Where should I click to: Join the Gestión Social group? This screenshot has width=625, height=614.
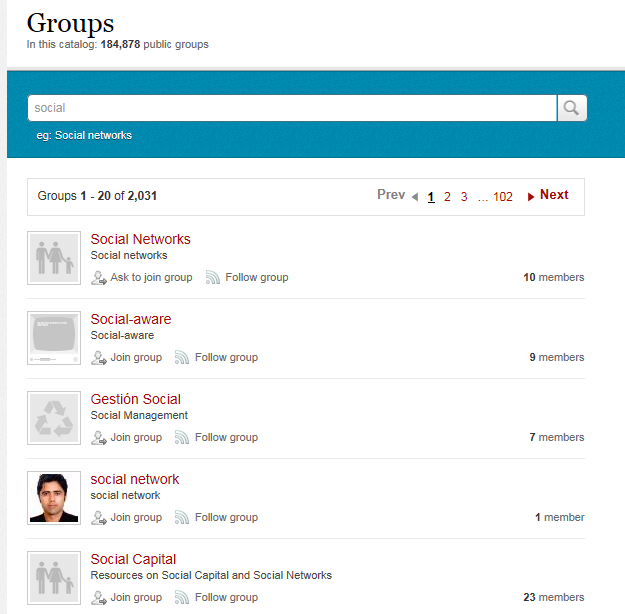(136, 437)
